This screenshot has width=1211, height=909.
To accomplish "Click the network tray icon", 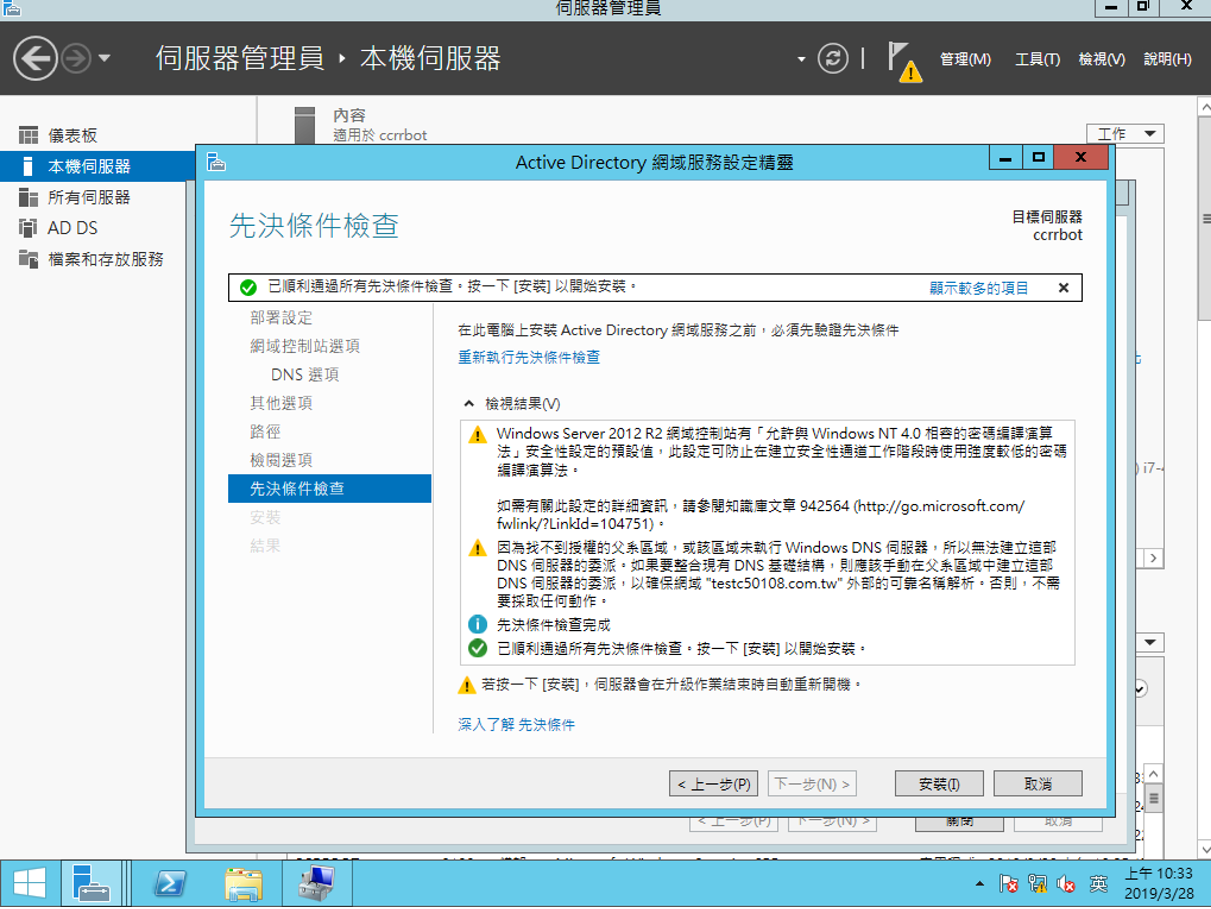I will click(x=1037, y=885).
